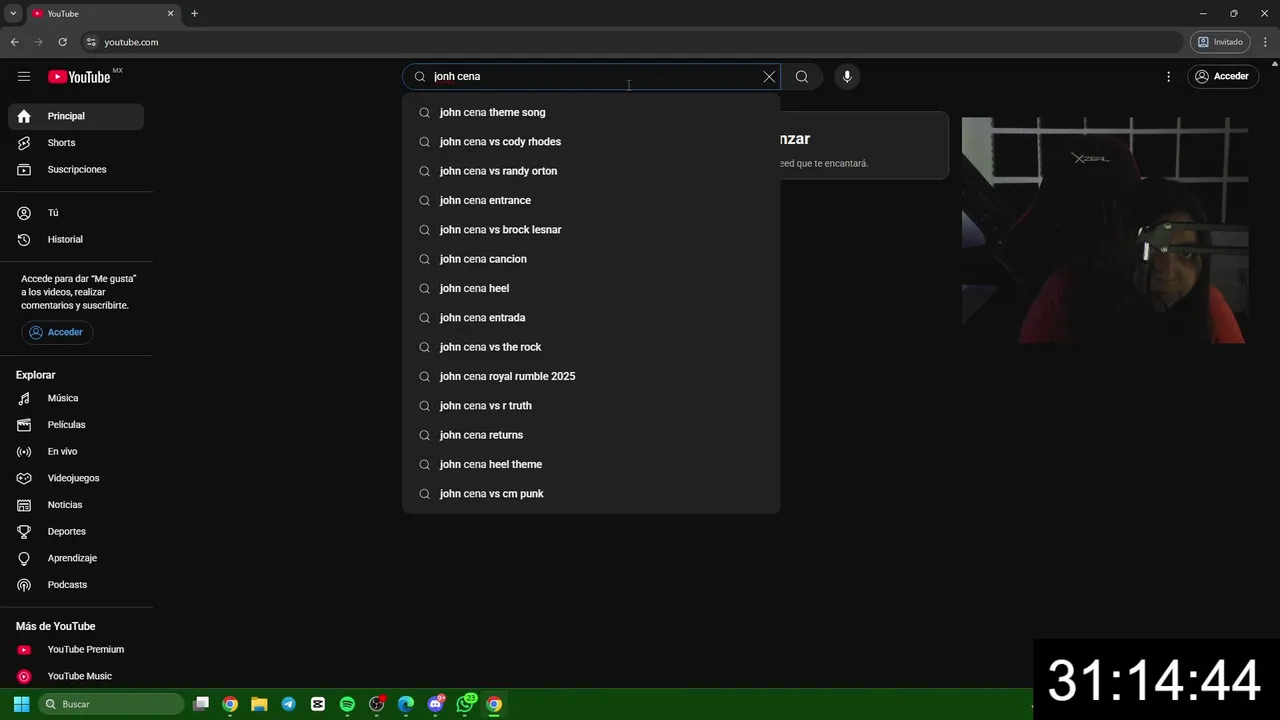Select suggestion 'john cena vs r truth'
The width and height of the screenshot is (1280, 720).
coord(591,406)
